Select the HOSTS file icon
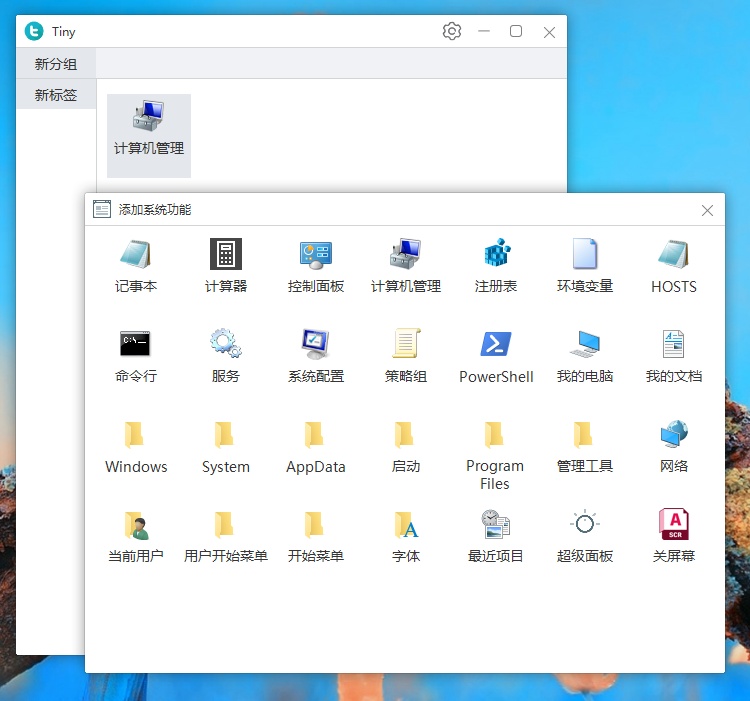The image size is (750, 701). tap(673, 255)
